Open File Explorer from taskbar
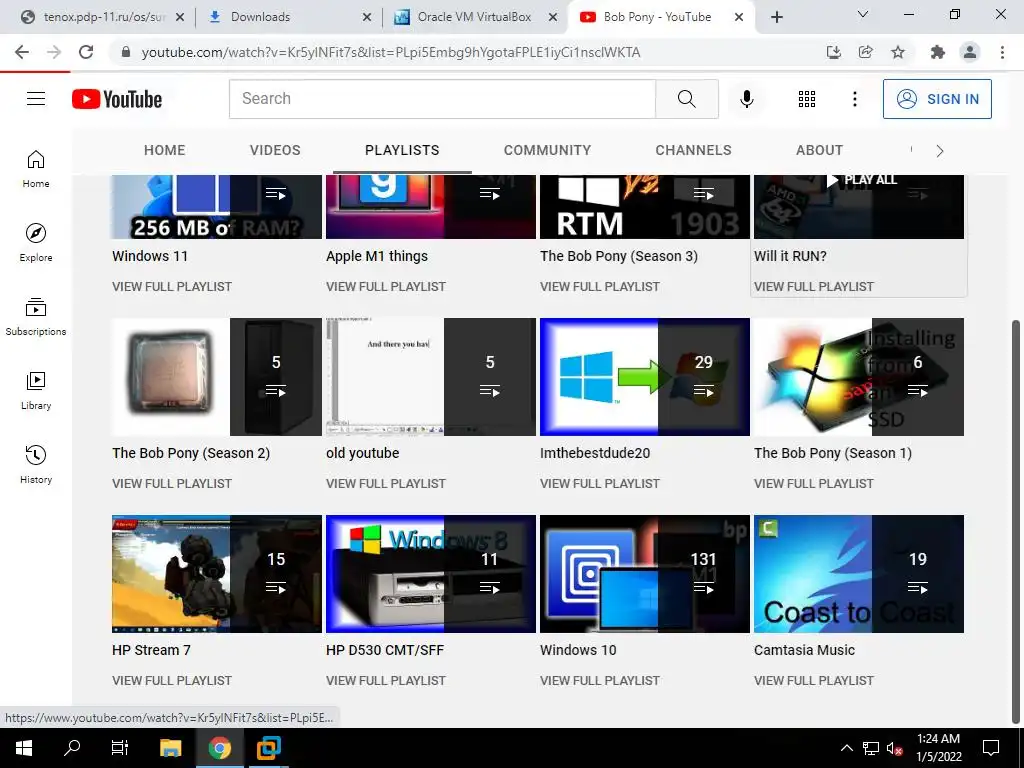1024x768 pixels. [170, 748]
